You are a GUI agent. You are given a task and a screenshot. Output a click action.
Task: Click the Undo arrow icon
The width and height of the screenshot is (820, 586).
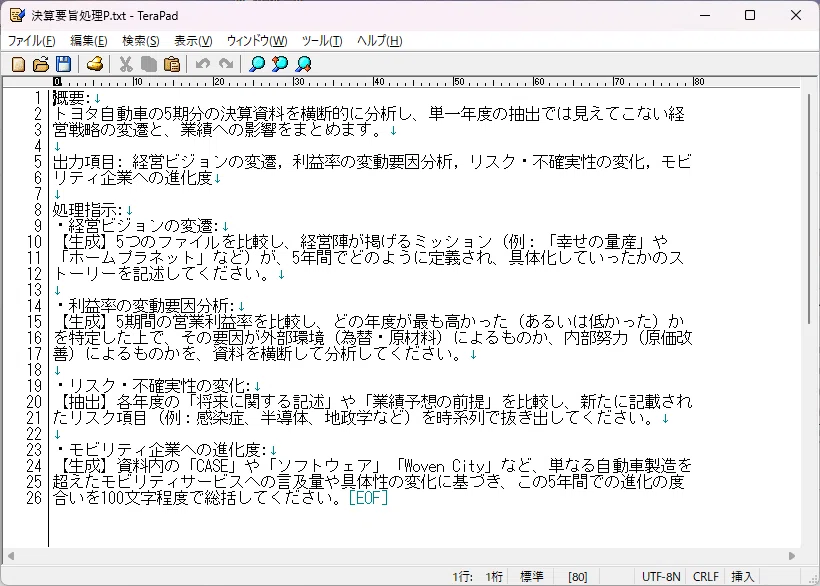tap(202, 64)
